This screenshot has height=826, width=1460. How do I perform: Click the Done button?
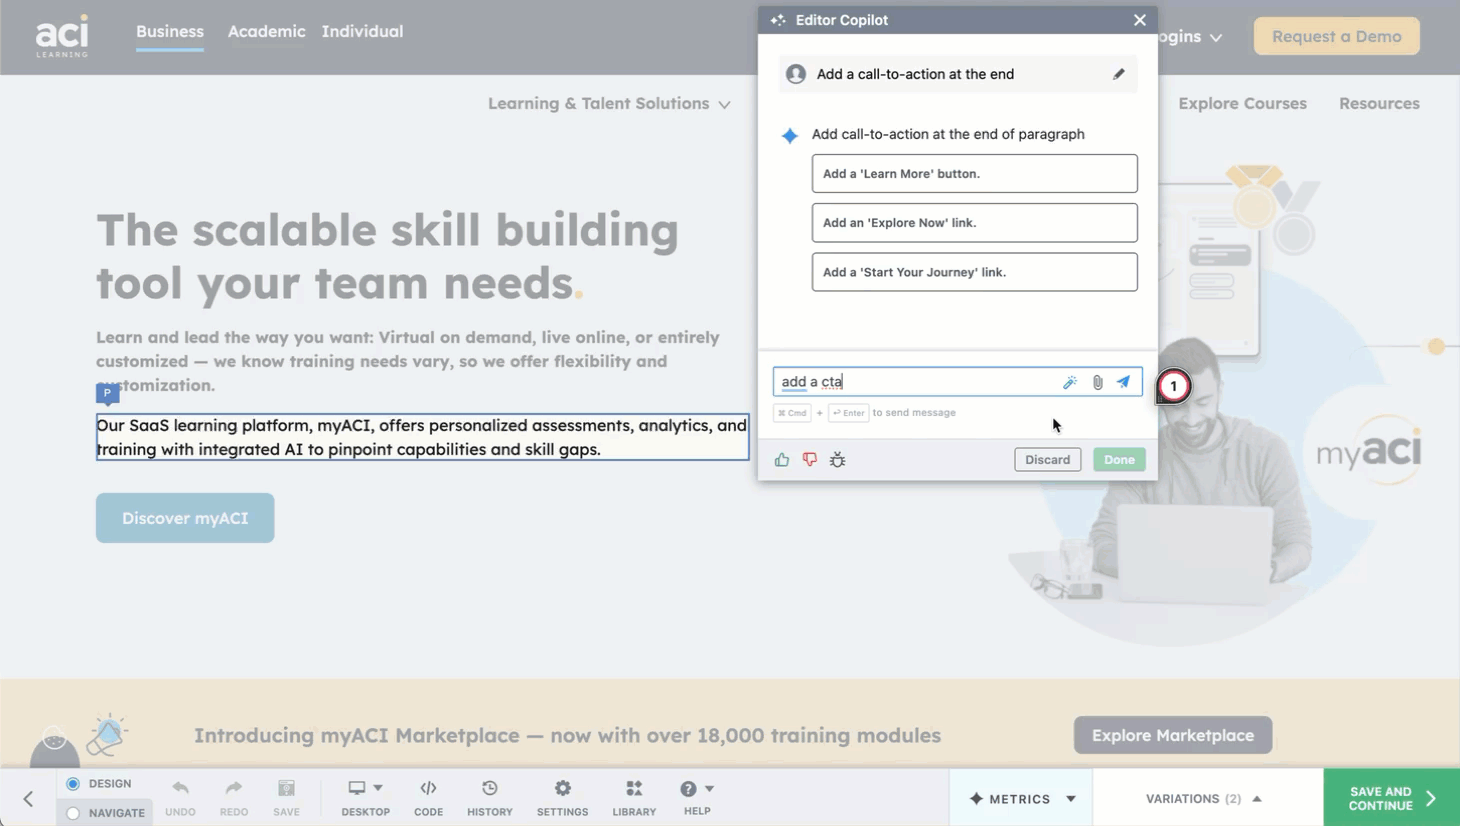tap(1119, 460)
